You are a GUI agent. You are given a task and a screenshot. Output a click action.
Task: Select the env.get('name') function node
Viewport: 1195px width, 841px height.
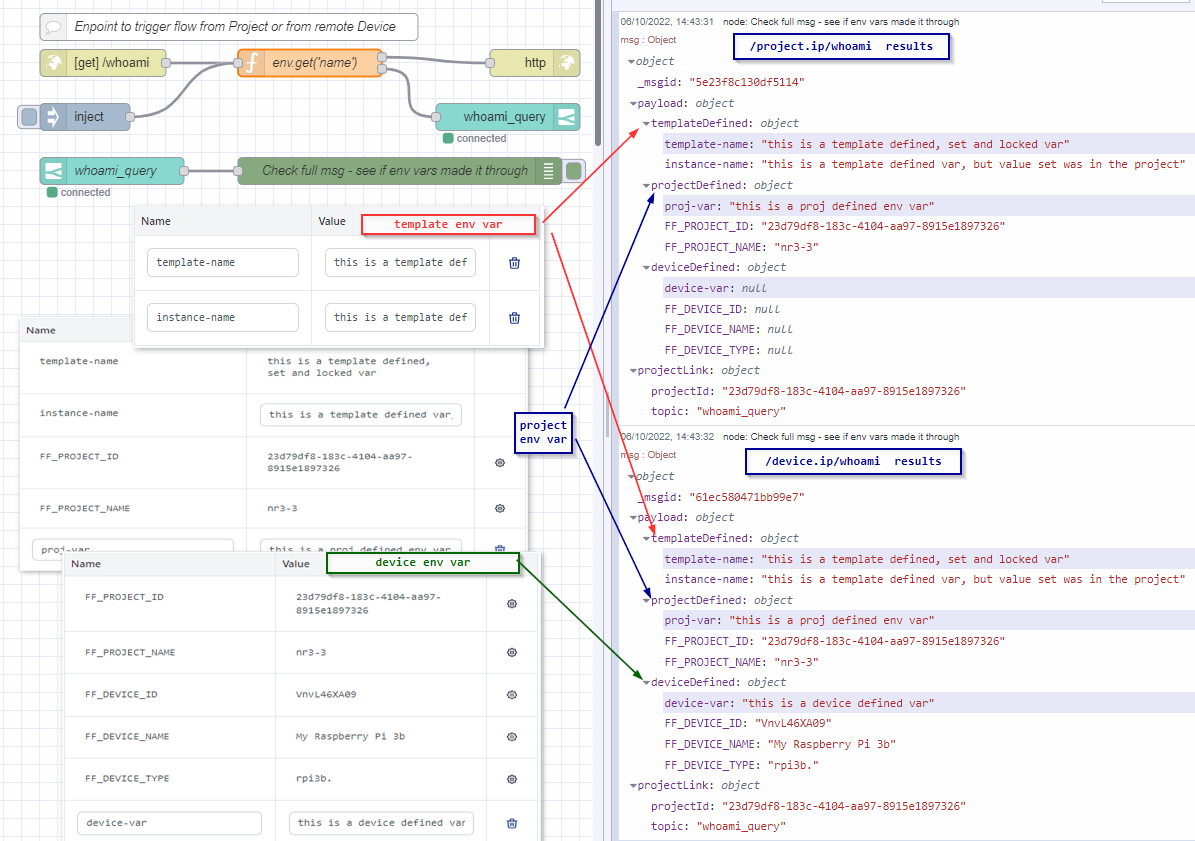coord(312,62)
